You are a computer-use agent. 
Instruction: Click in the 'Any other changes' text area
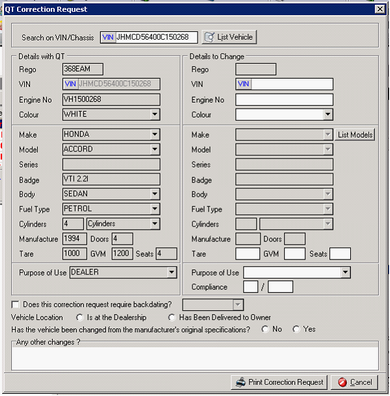click(x=195, y=358)
